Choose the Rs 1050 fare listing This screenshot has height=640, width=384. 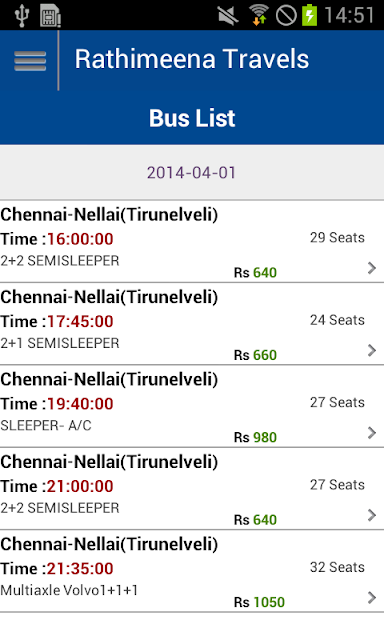coord(259,602)
